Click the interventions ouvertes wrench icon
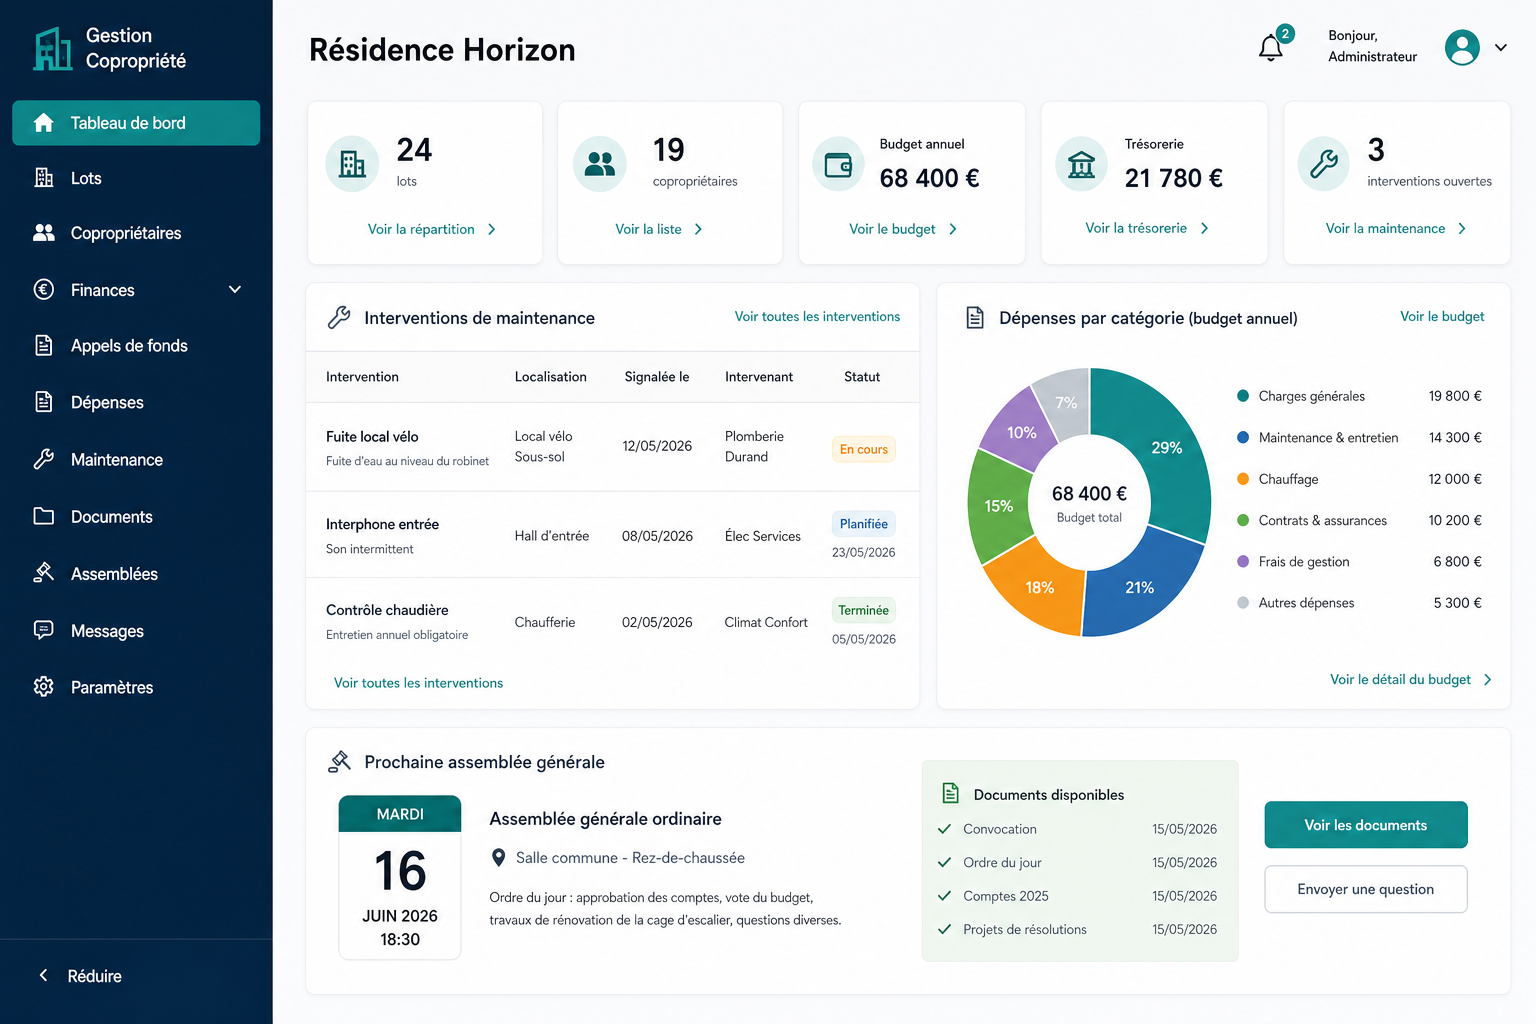Screen dimensions: 1536x1024 pos(1324,164)
